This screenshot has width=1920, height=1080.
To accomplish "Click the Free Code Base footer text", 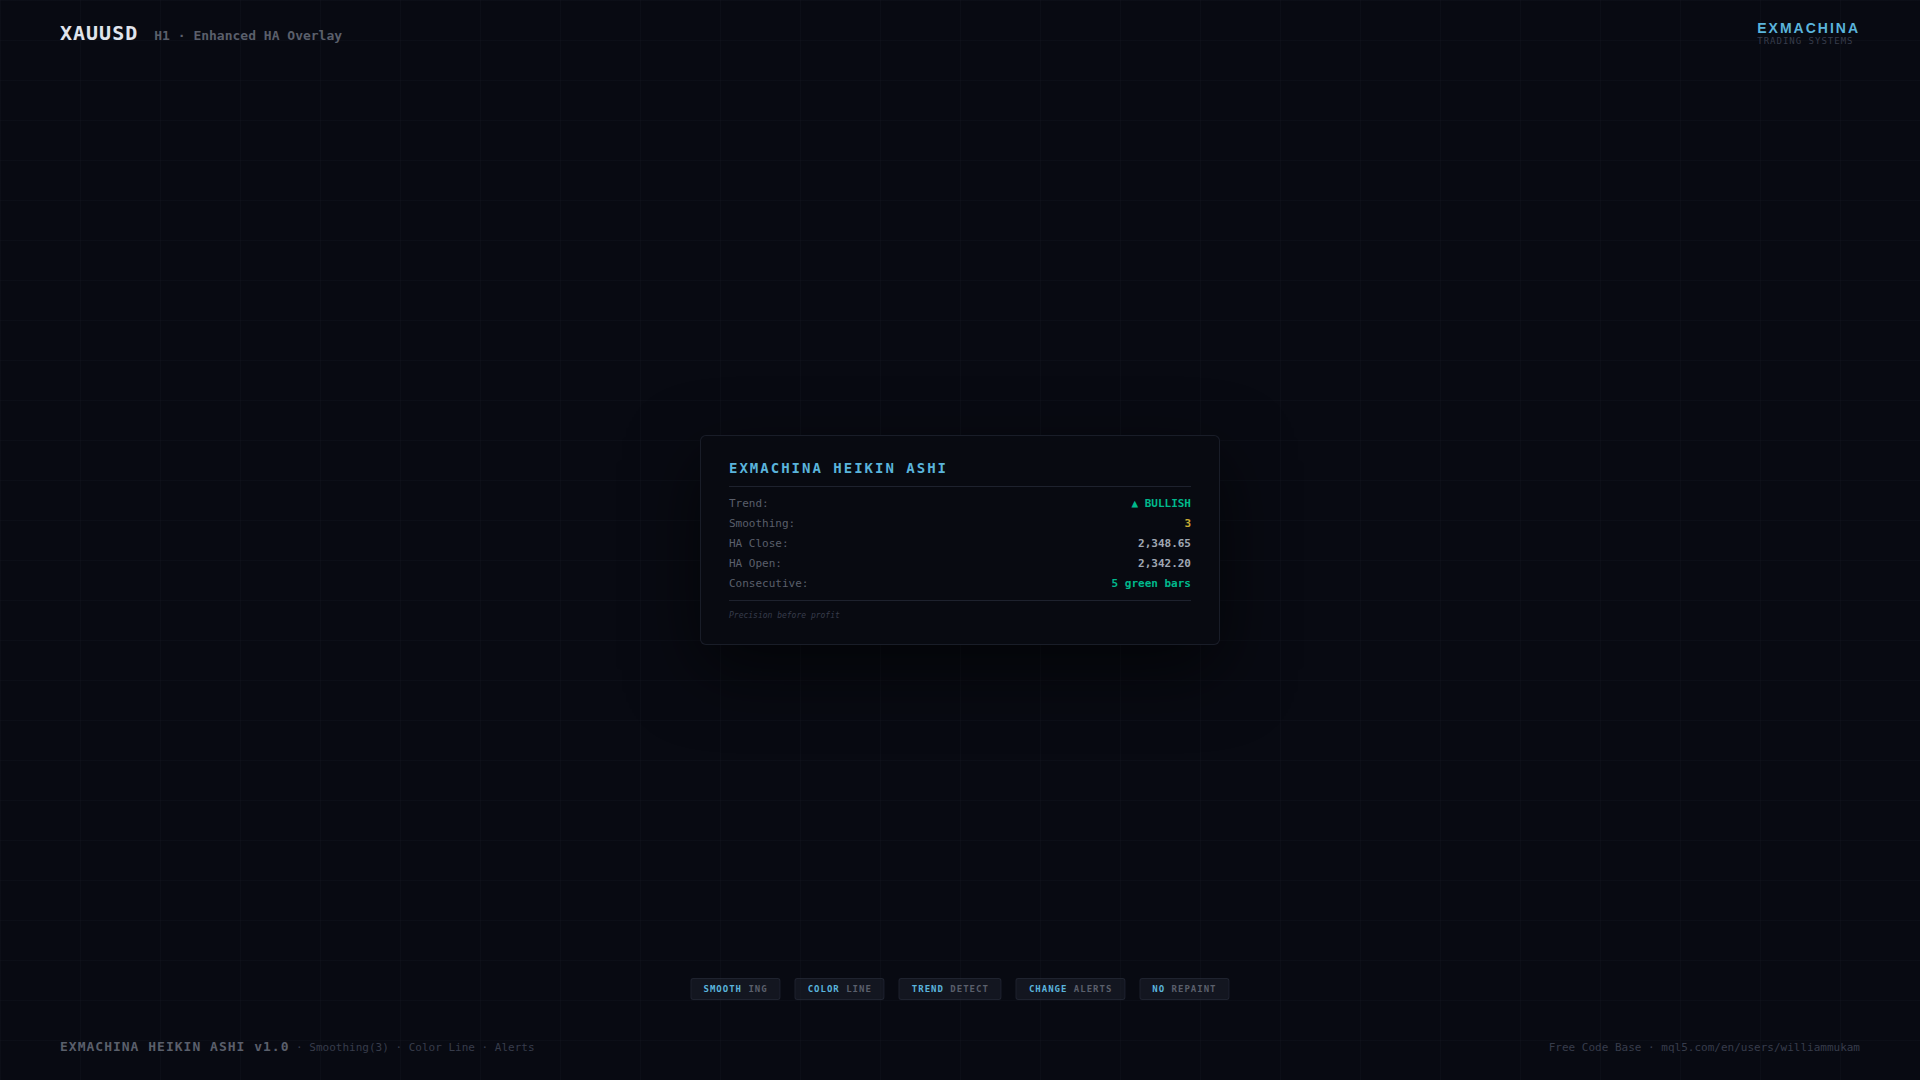I will [1594, 1047].
